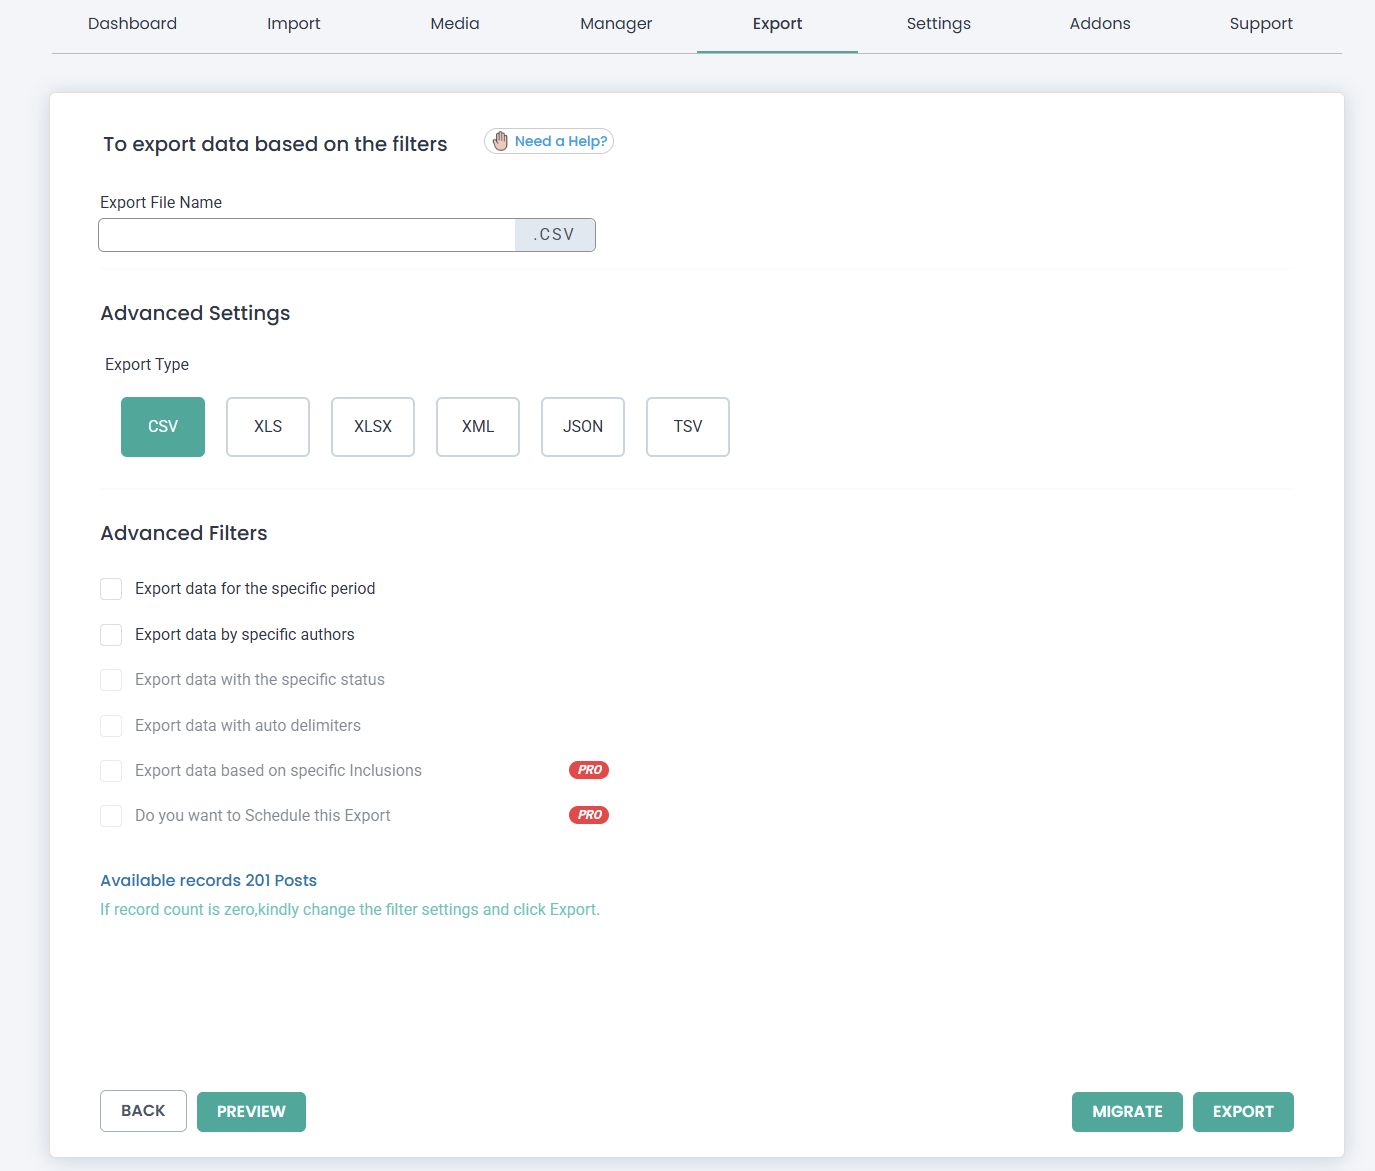Enable export data with the specific status

click(111, 680)
